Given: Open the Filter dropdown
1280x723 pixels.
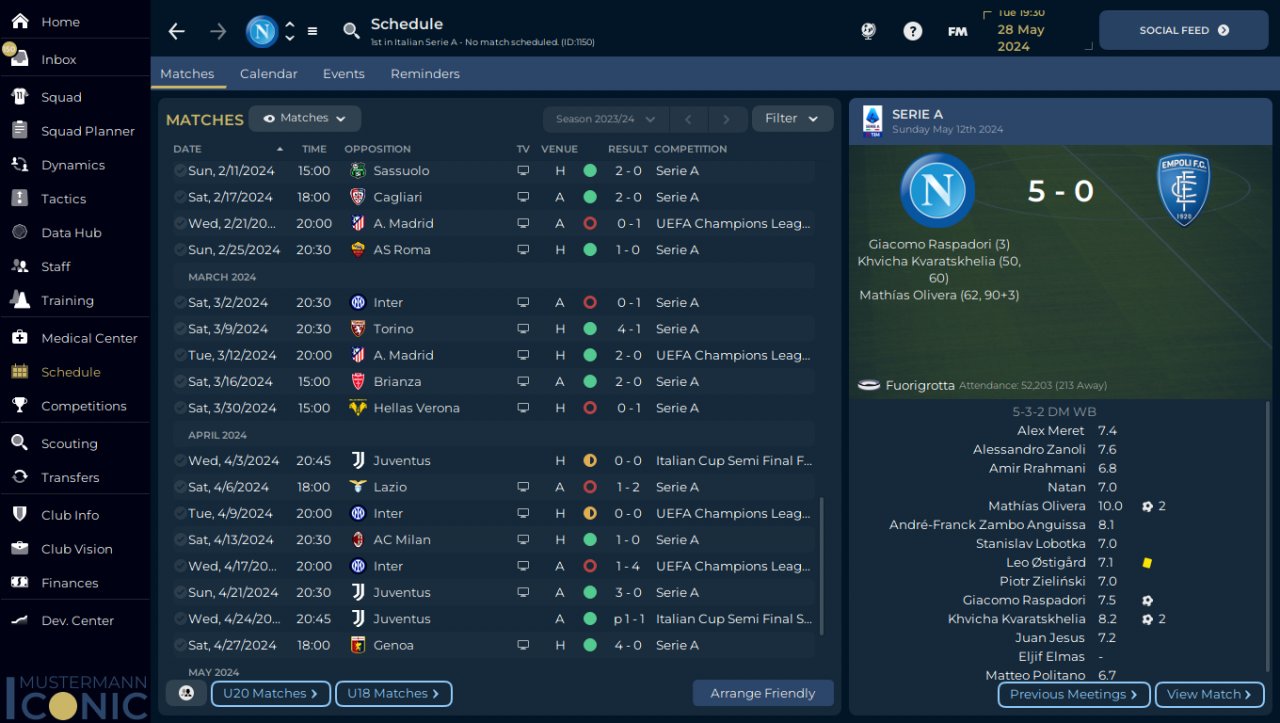Looking at the screenshot, I should click(792, 118).
